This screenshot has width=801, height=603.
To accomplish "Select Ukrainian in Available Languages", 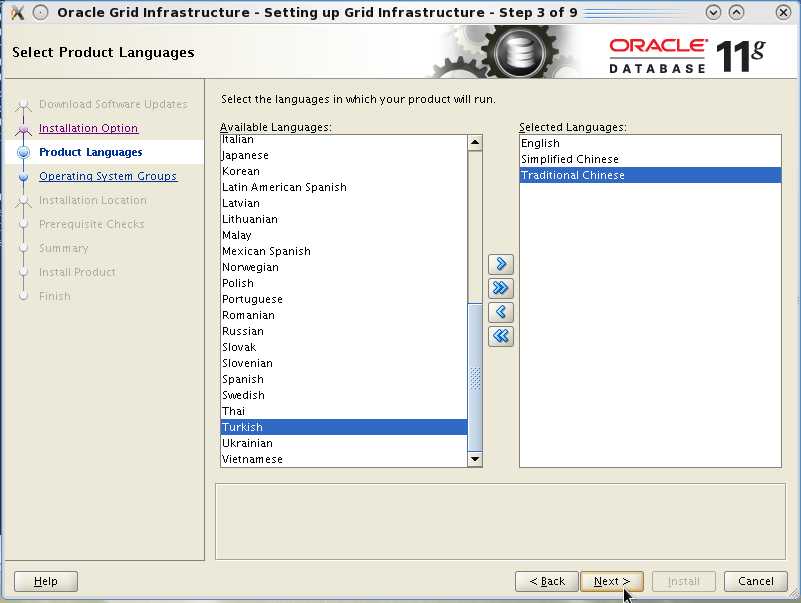I will pos(344,444).
